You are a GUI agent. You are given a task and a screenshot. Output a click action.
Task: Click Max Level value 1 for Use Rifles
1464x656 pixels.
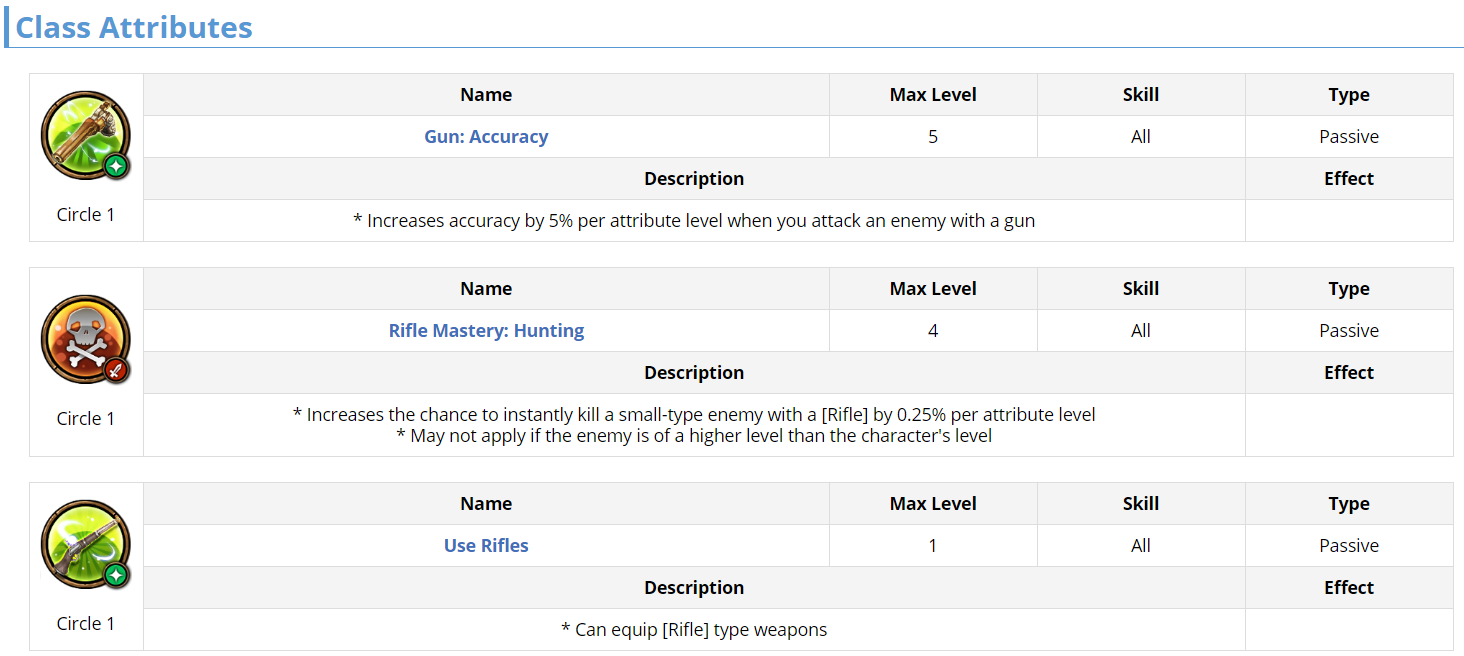(933, 546)
